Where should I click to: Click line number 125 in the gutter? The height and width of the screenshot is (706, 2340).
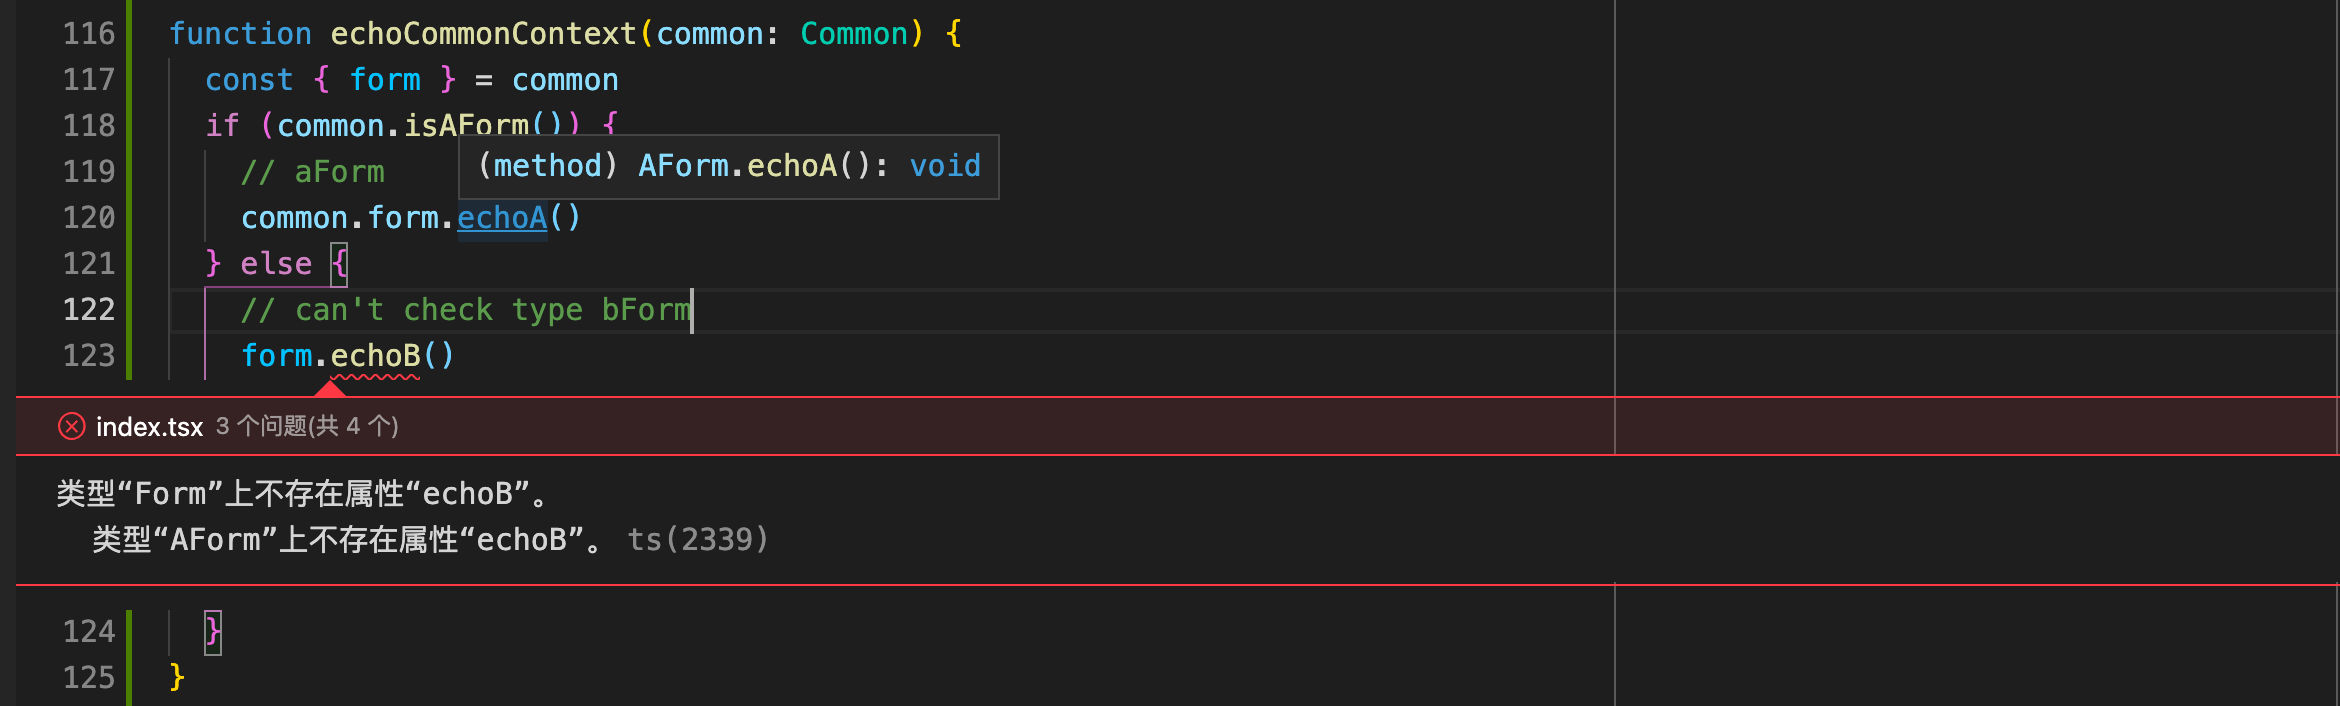coord(89,678)
